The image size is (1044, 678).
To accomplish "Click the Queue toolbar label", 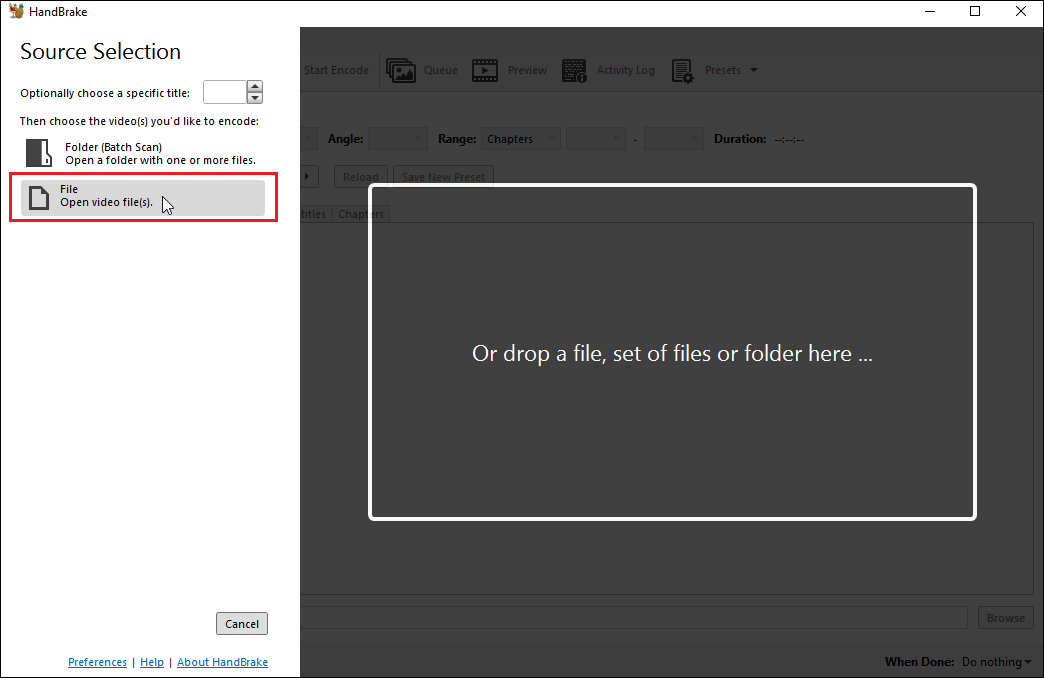I will (x=441, y=70).
